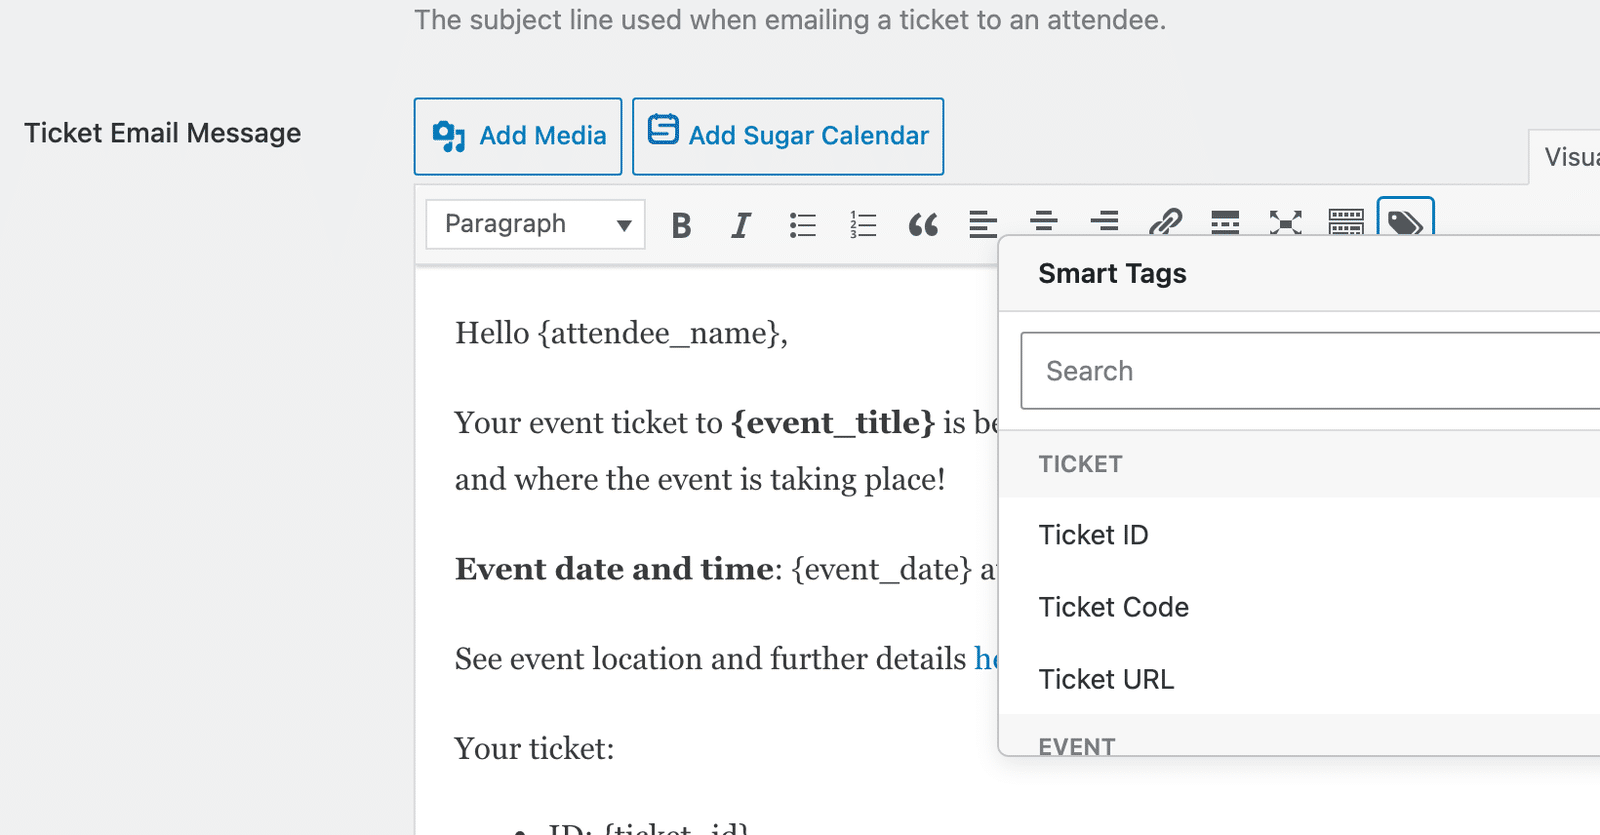Close Smart Tags via tag icon
1600x835 pixels.
point(1406,219)
